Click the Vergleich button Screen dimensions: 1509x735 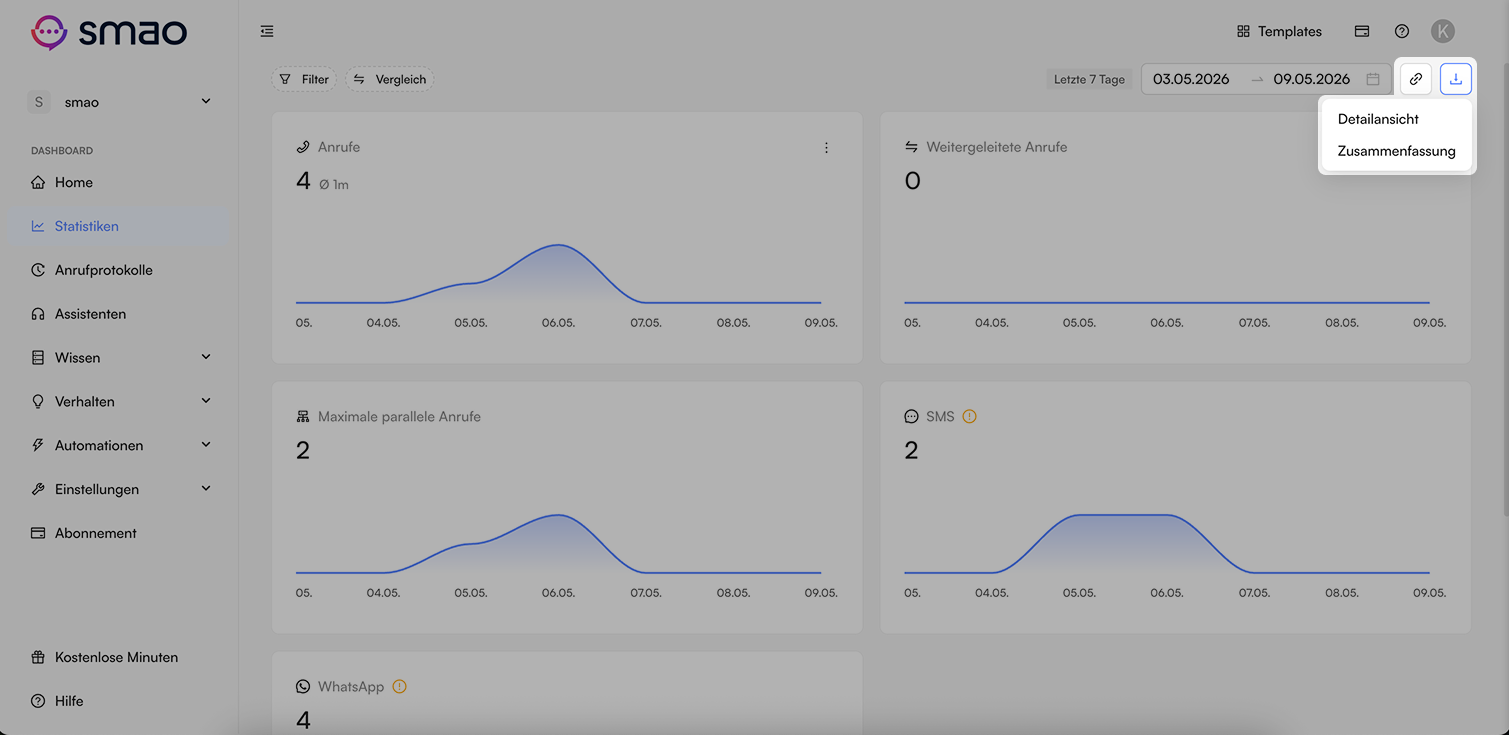[x=390, y=79]
